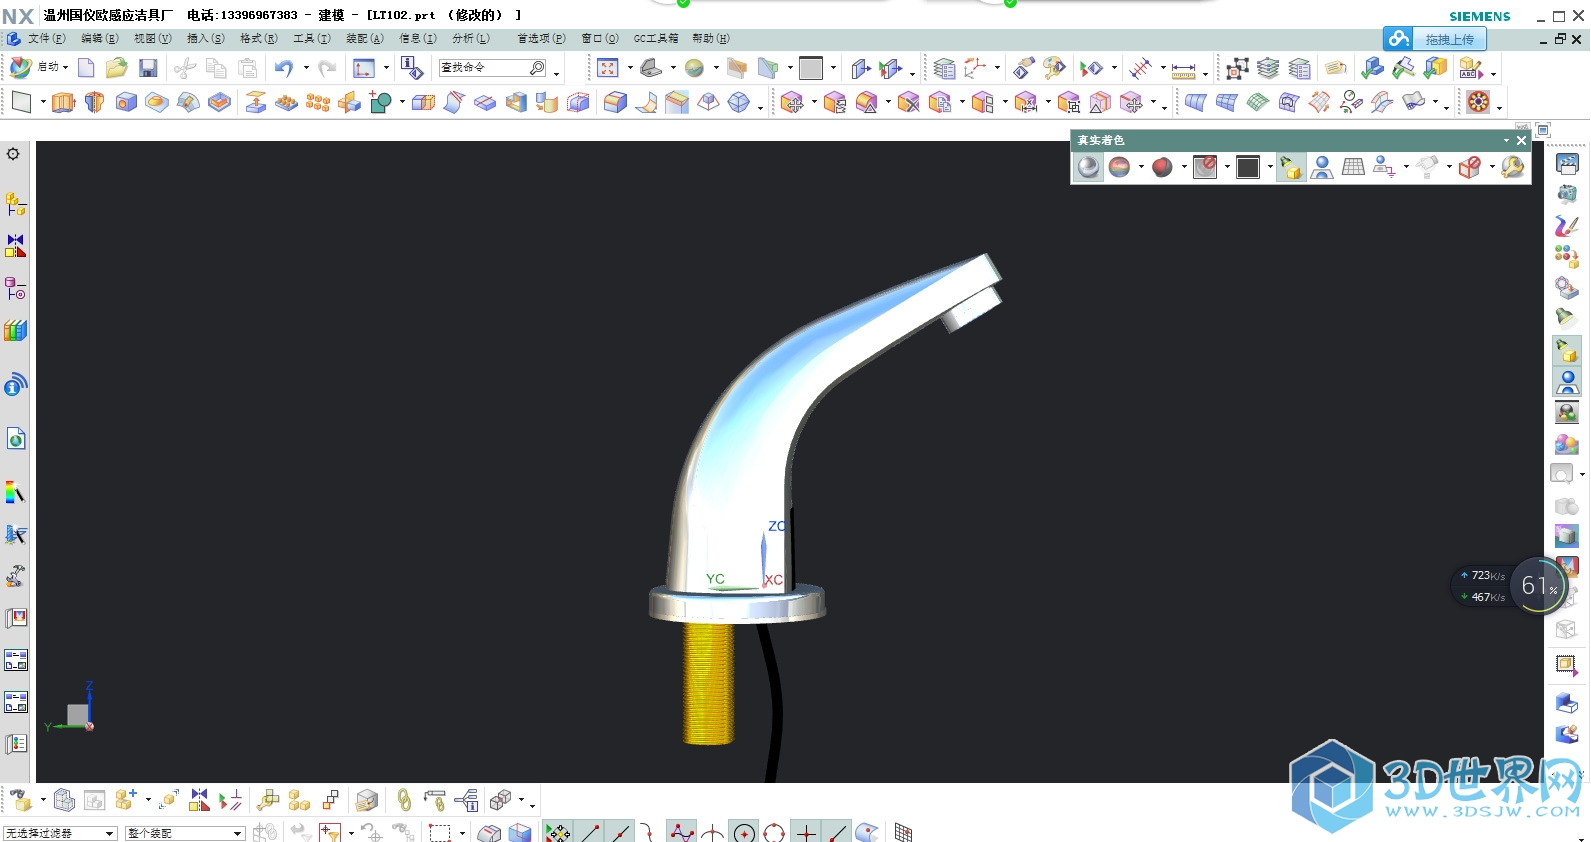Expand the sketch plane rectangle dropdown arrow
This screenshot has height=842, width=1591.
(43, 102)
